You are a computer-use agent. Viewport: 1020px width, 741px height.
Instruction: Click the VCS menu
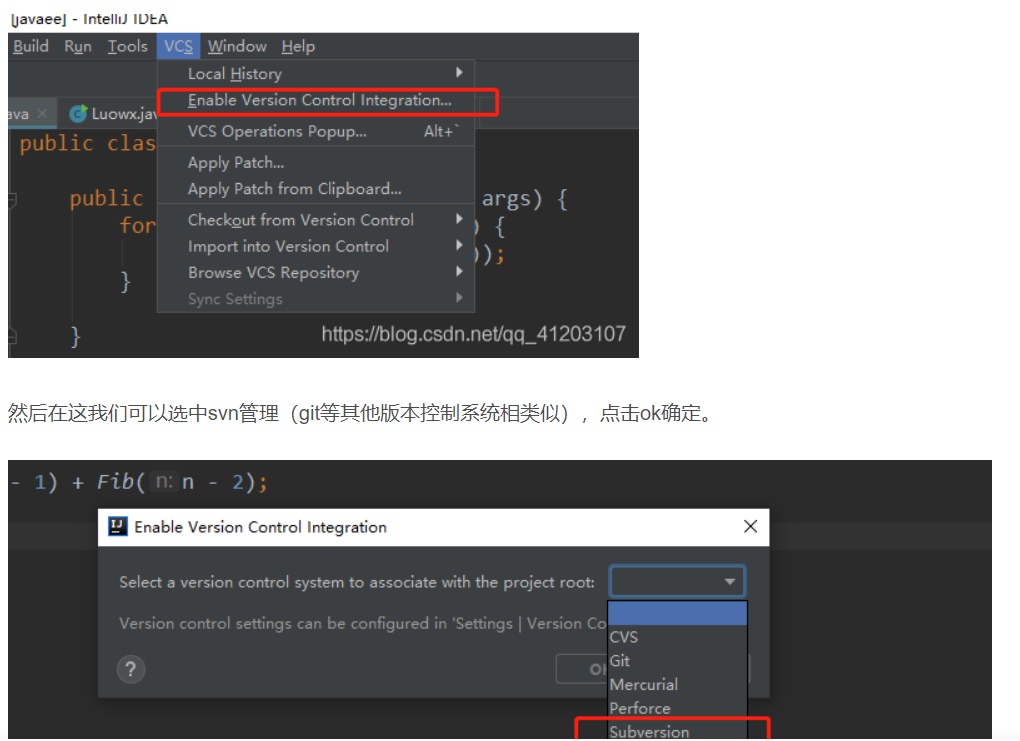[x=178, y=46]
